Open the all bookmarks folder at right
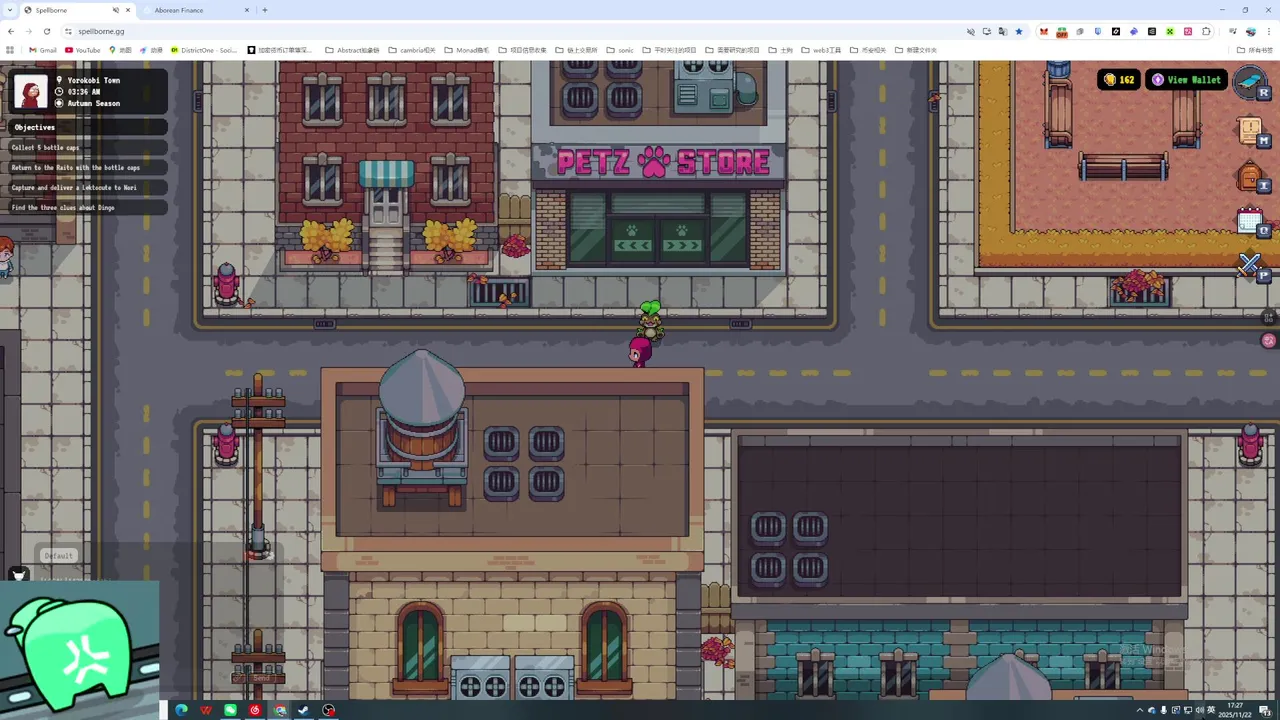The image size is (1280, 720). (x=1255, y=50)
